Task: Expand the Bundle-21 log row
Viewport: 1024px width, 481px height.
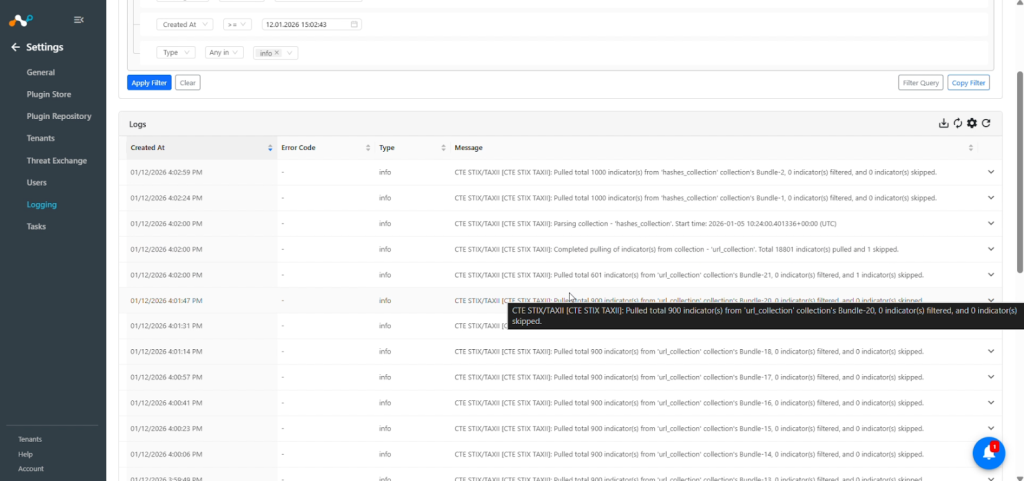Action: coord(991,275)
